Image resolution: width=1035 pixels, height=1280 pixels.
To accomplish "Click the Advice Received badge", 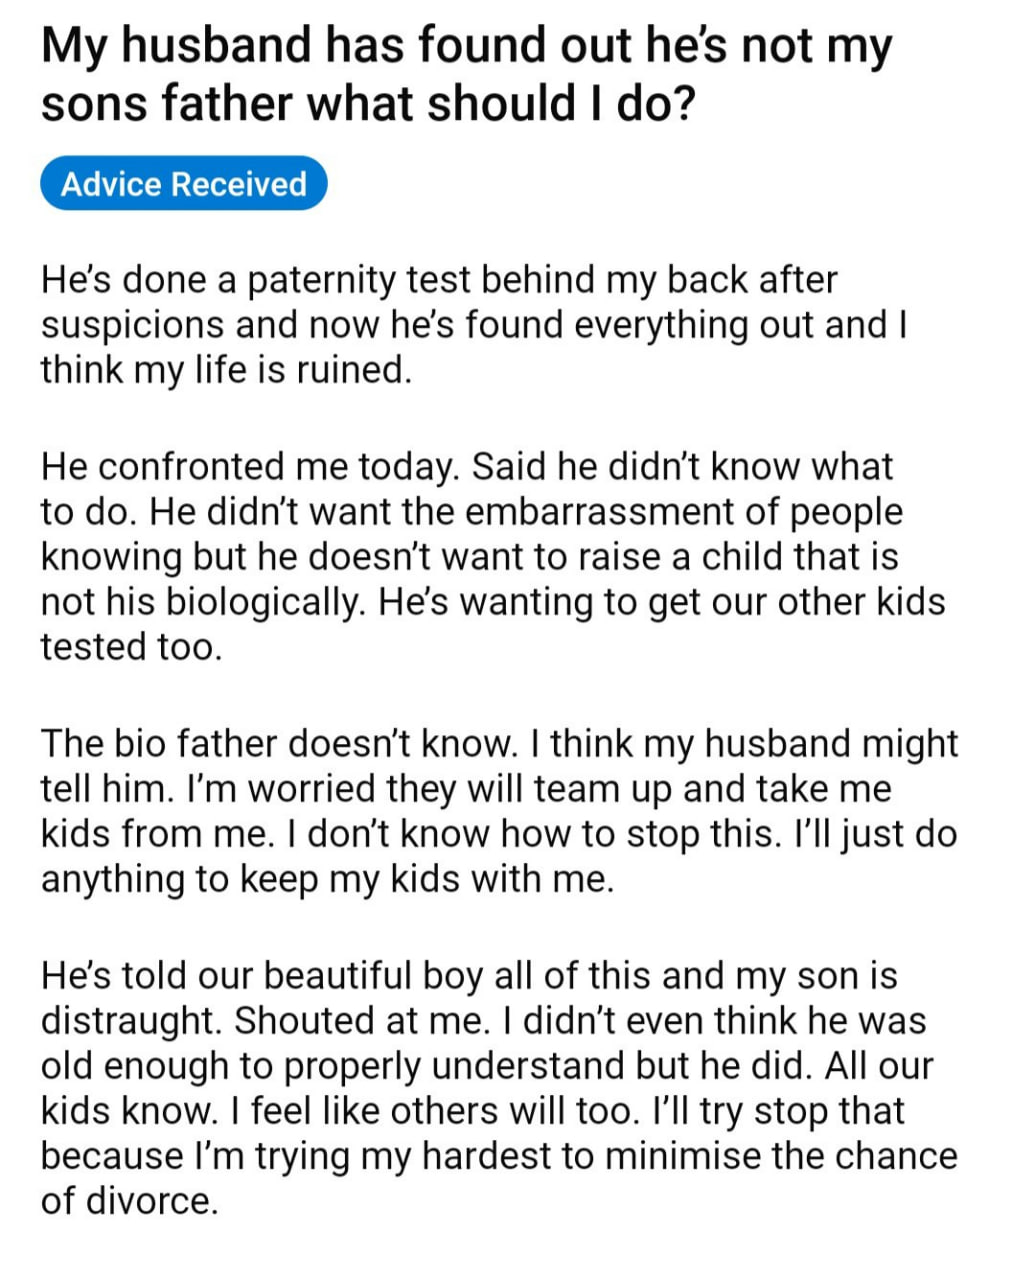I will coord(184,184).
